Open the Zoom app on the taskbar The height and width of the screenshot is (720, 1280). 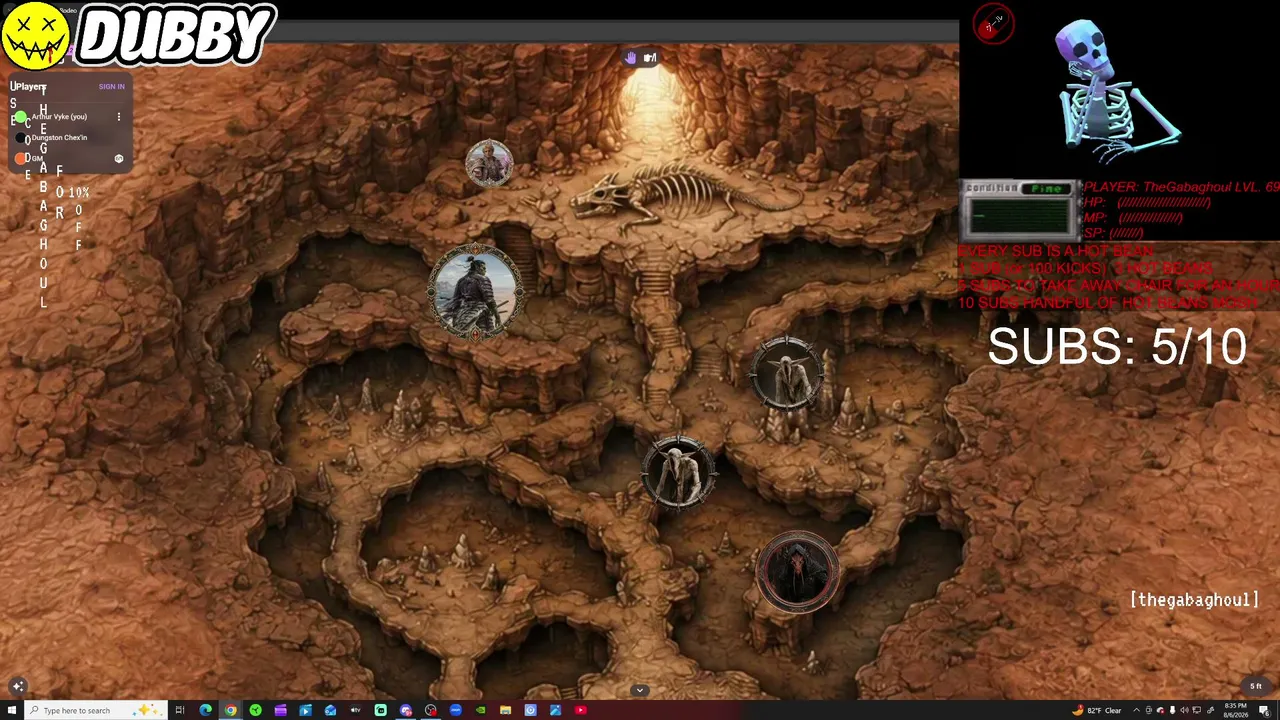456,710
